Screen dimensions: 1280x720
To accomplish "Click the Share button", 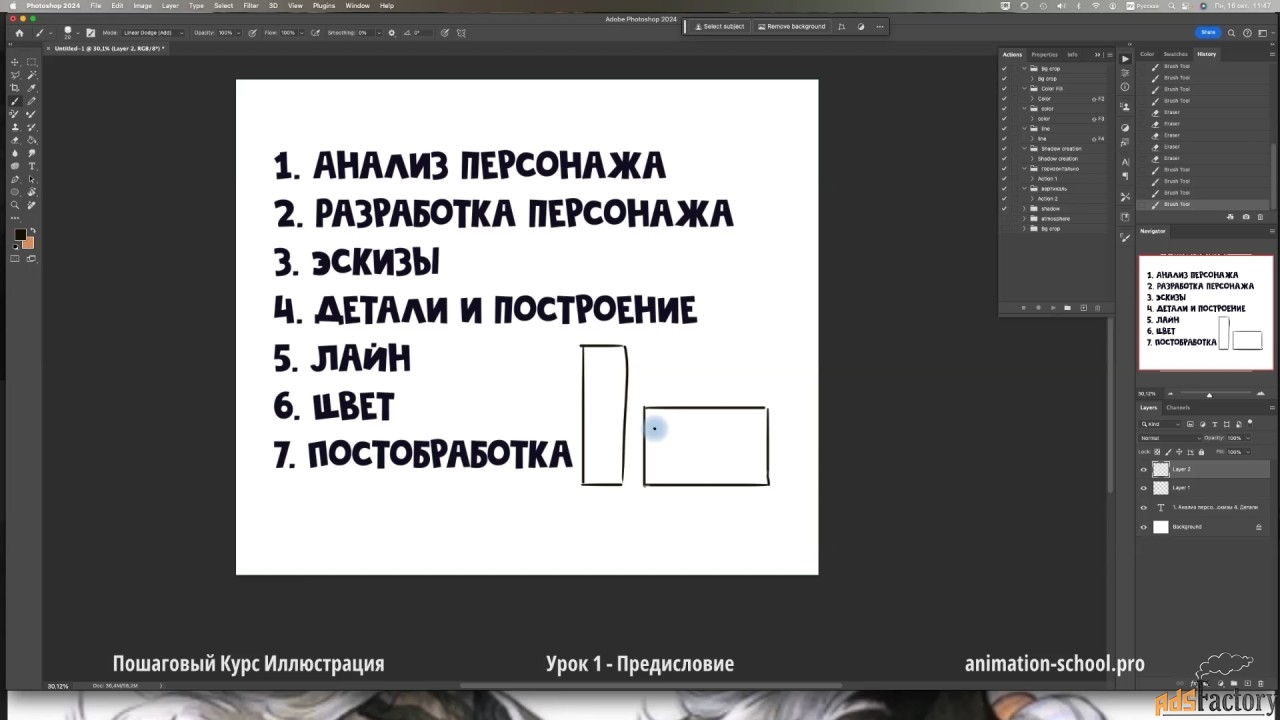I will click(1209, 32).
